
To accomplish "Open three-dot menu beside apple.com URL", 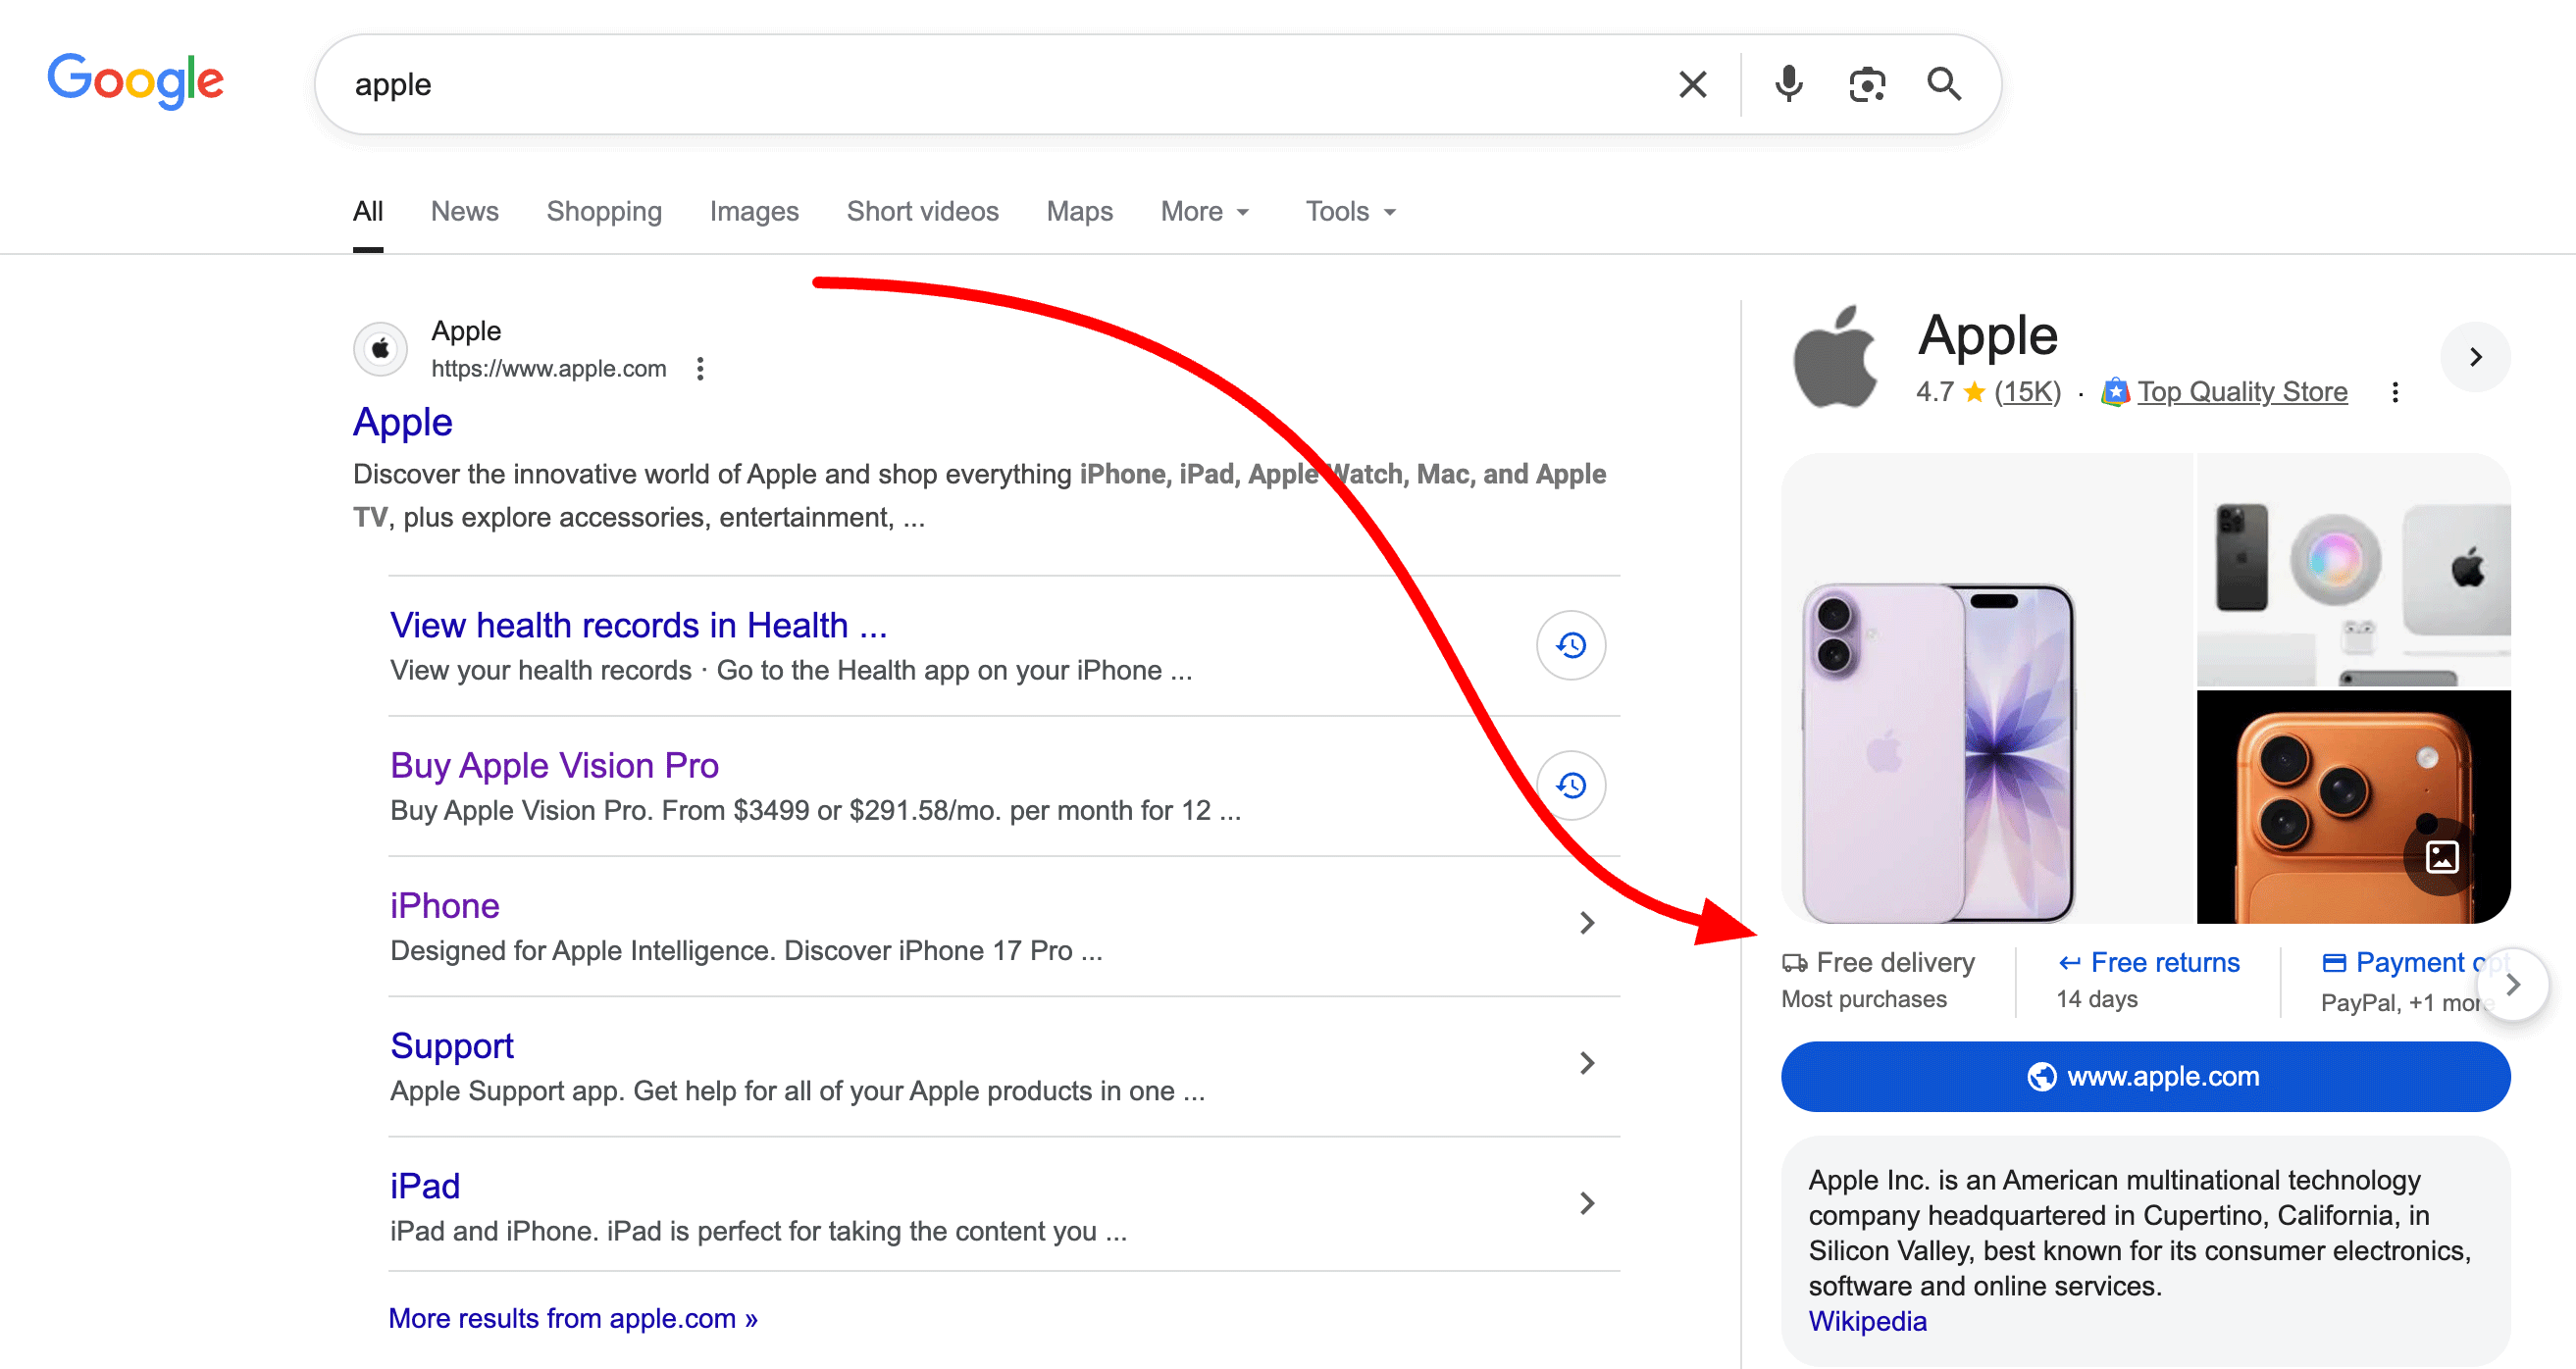I will click(700, 369).
